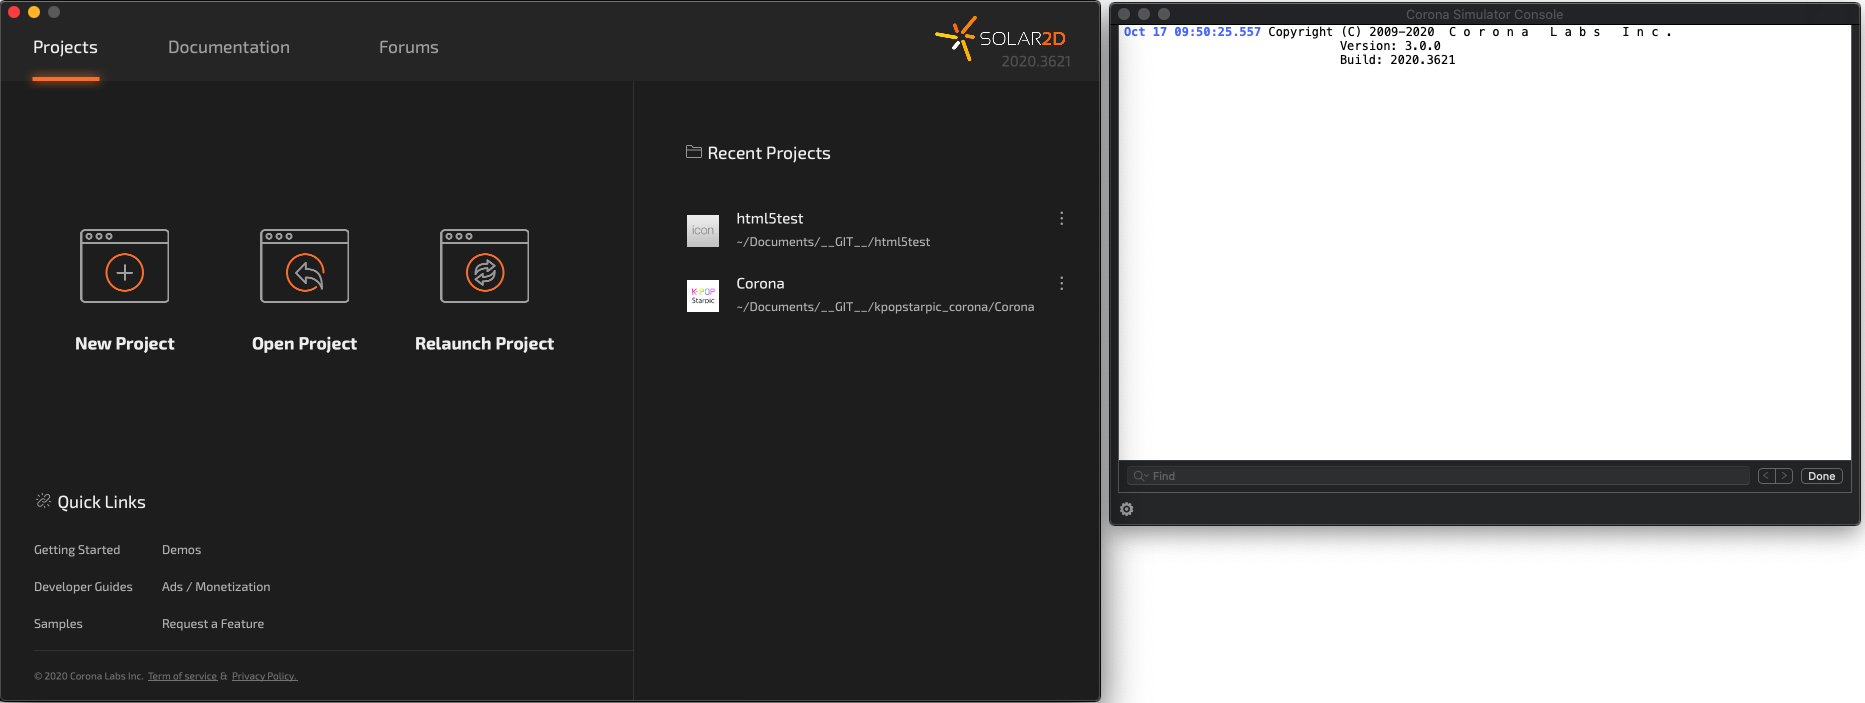Click Done in the console find bar
The image size is (1865, 703).
pos(1821,476)
